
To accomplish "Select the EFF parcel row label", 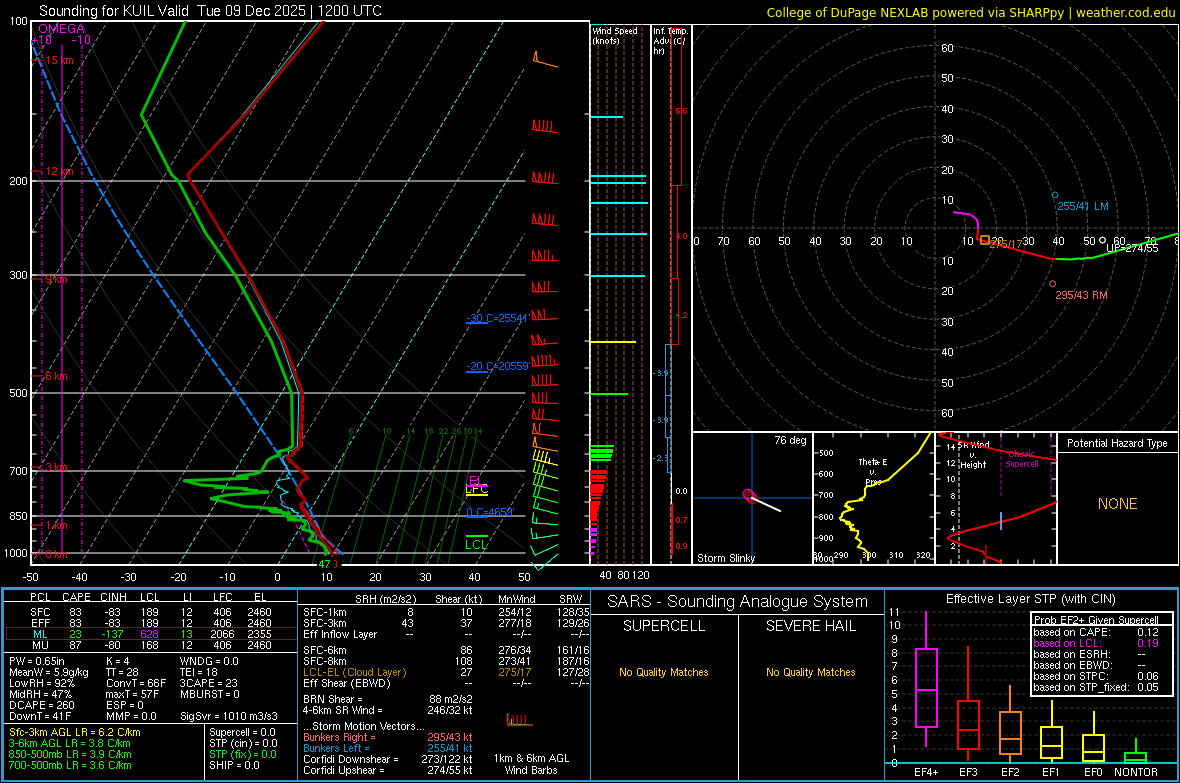I will (40, 623).
